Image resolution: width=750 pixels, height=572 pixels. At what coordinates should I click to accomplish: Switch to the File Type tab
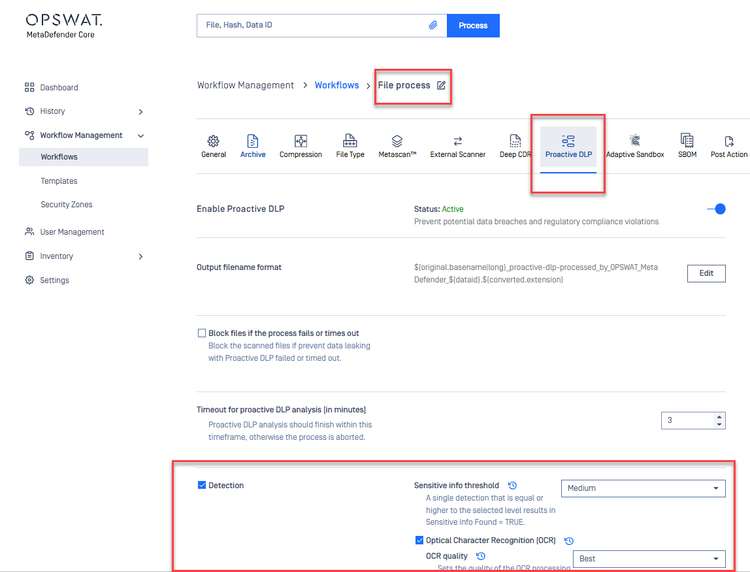point(350,146)
